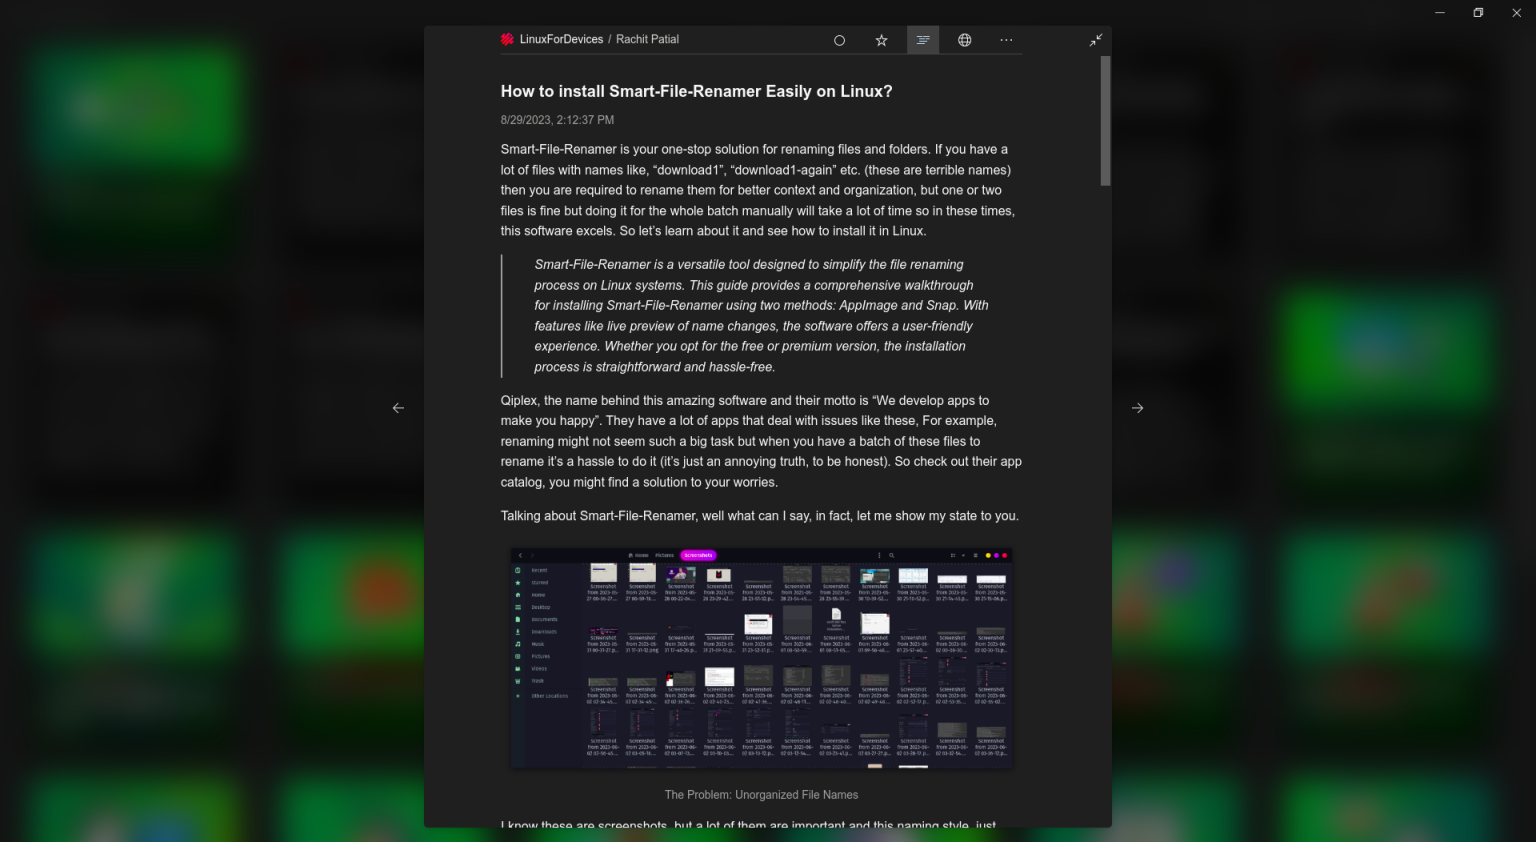Star this article
The width and height of the screenshot is (1536, 842).
click(881, 40)
